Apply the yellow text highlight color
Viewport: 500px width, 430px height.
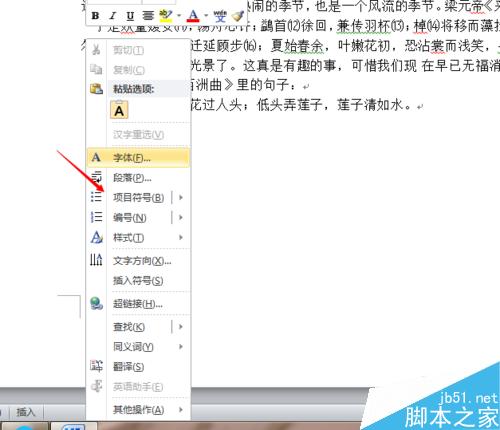click(166, 16)
